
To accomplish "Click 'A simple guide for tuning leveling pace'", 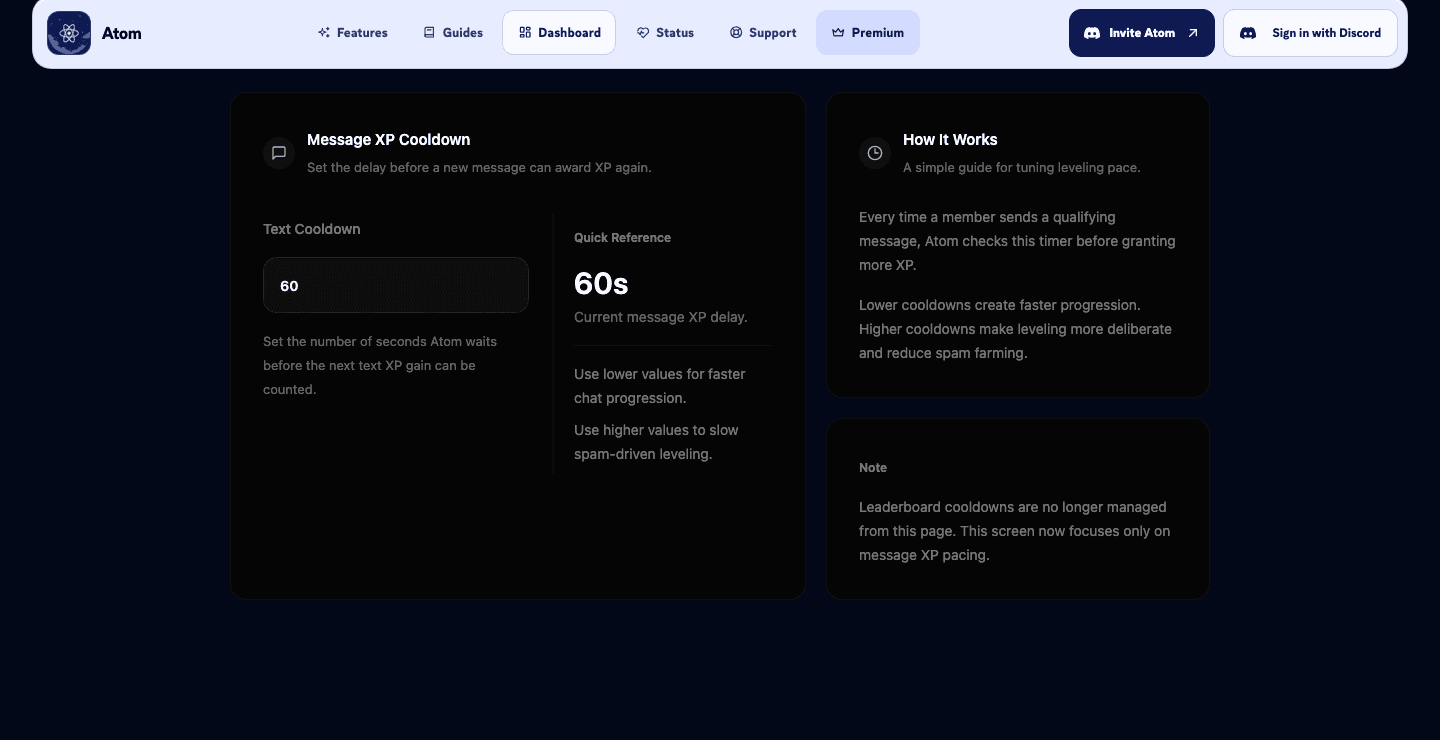I will click(1022, 168).
